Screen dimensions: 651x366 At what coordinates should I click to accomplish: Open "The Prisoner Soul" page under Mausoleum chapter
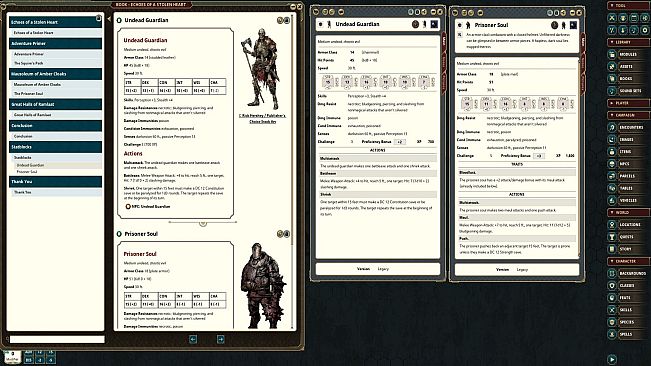(55, 94)
